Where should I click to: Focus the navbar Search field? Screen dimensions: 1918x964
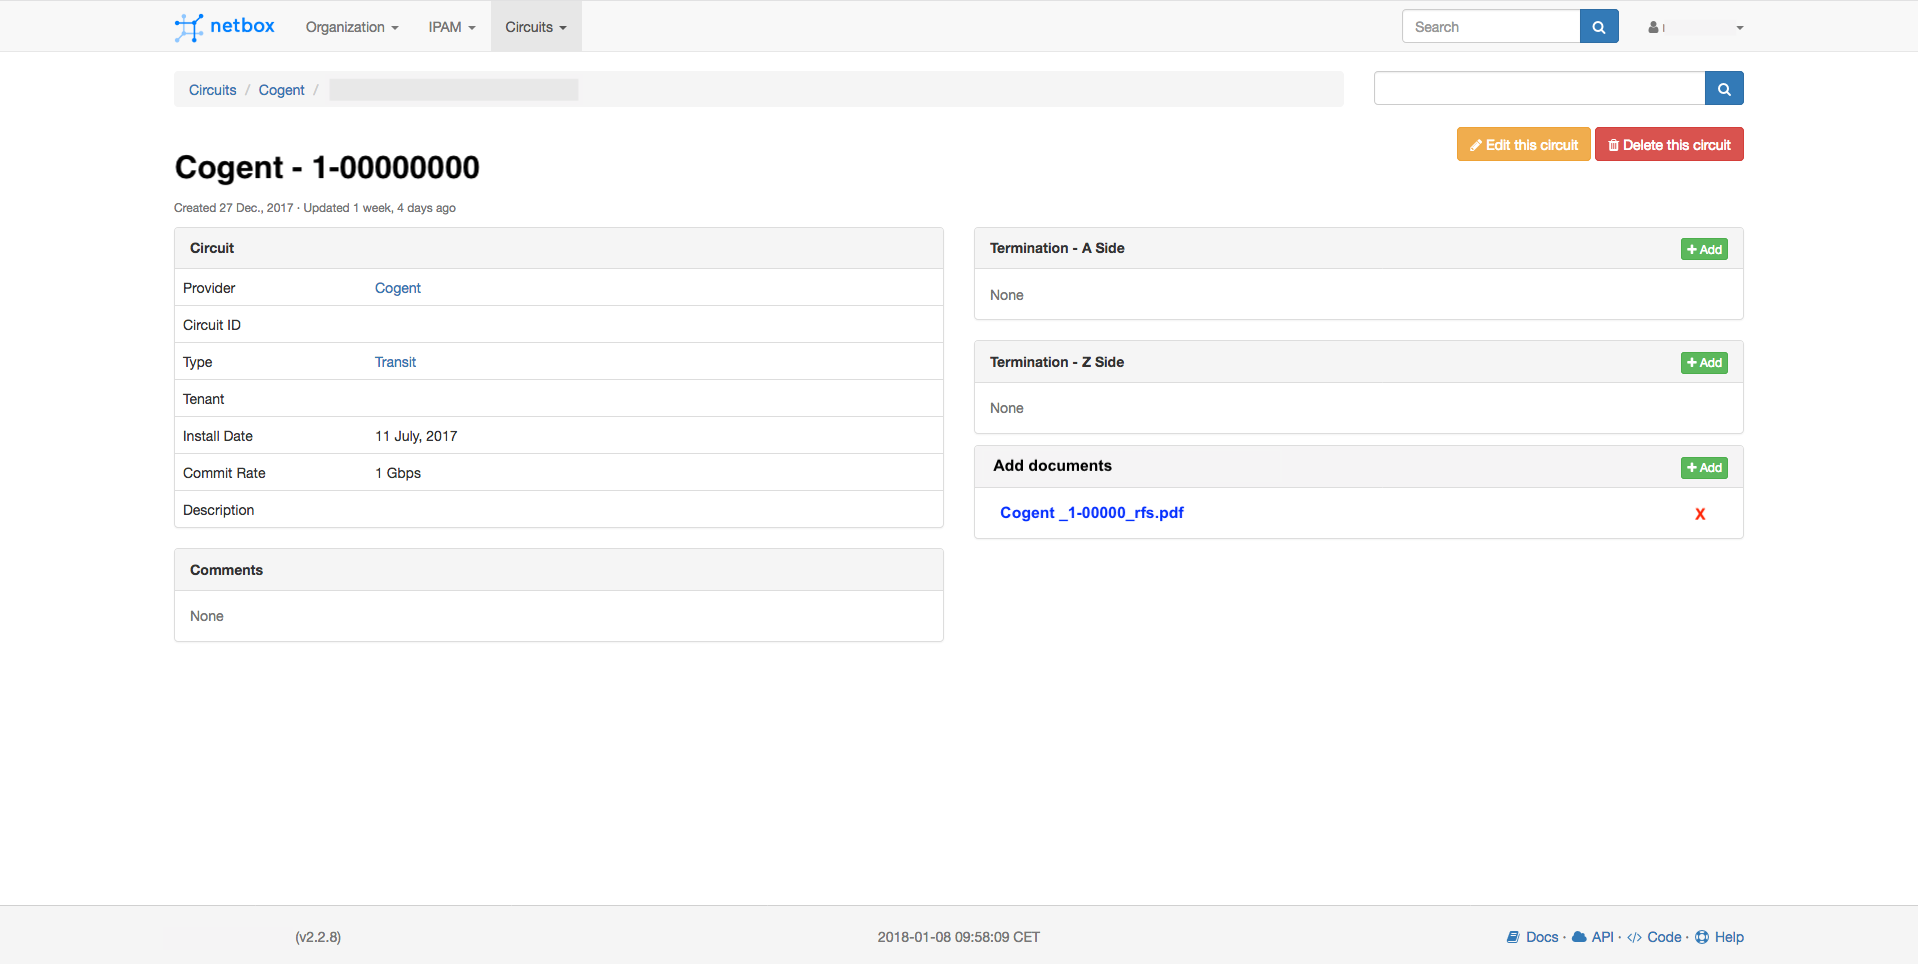click(x=1491, y=27)
